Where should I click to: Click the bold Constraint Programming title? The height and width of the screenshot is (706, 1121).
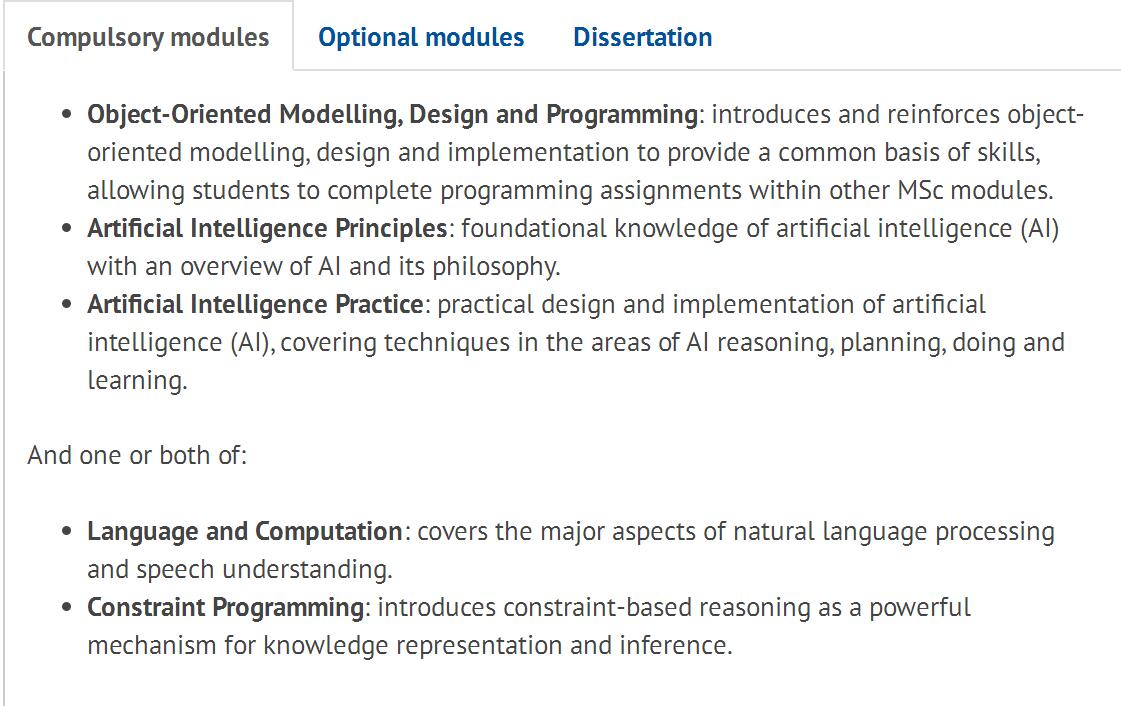point(226,607)
